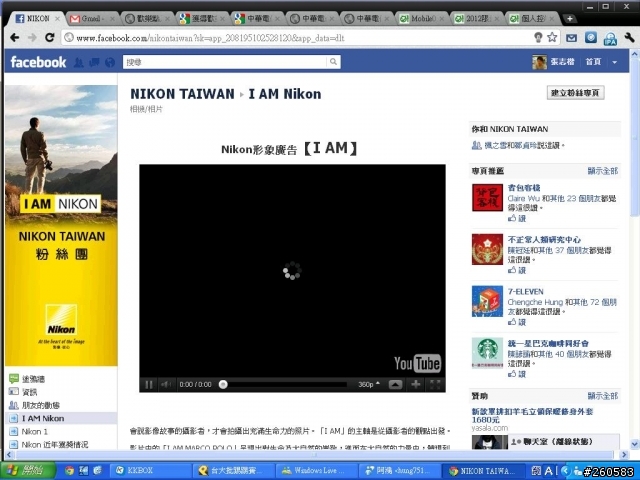Enter fullscreen on the video player

pyautogui.click(x=435, y=384)
